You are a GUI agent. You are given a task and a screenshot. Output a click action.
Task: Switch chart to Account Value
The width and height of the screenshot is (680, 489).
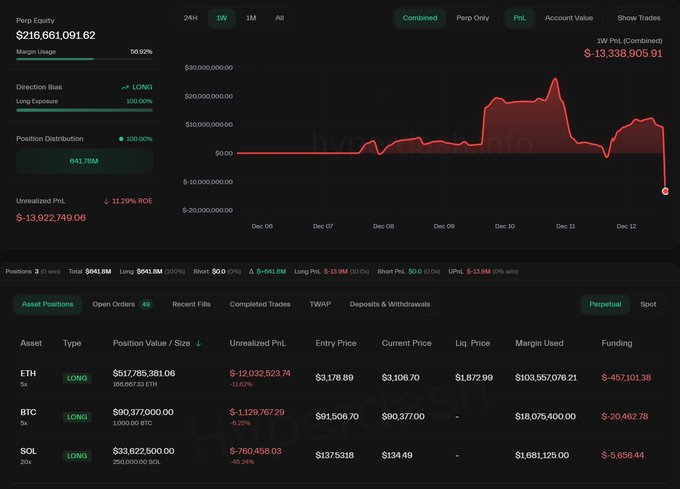pyautogui.click(x=568, y=18)
